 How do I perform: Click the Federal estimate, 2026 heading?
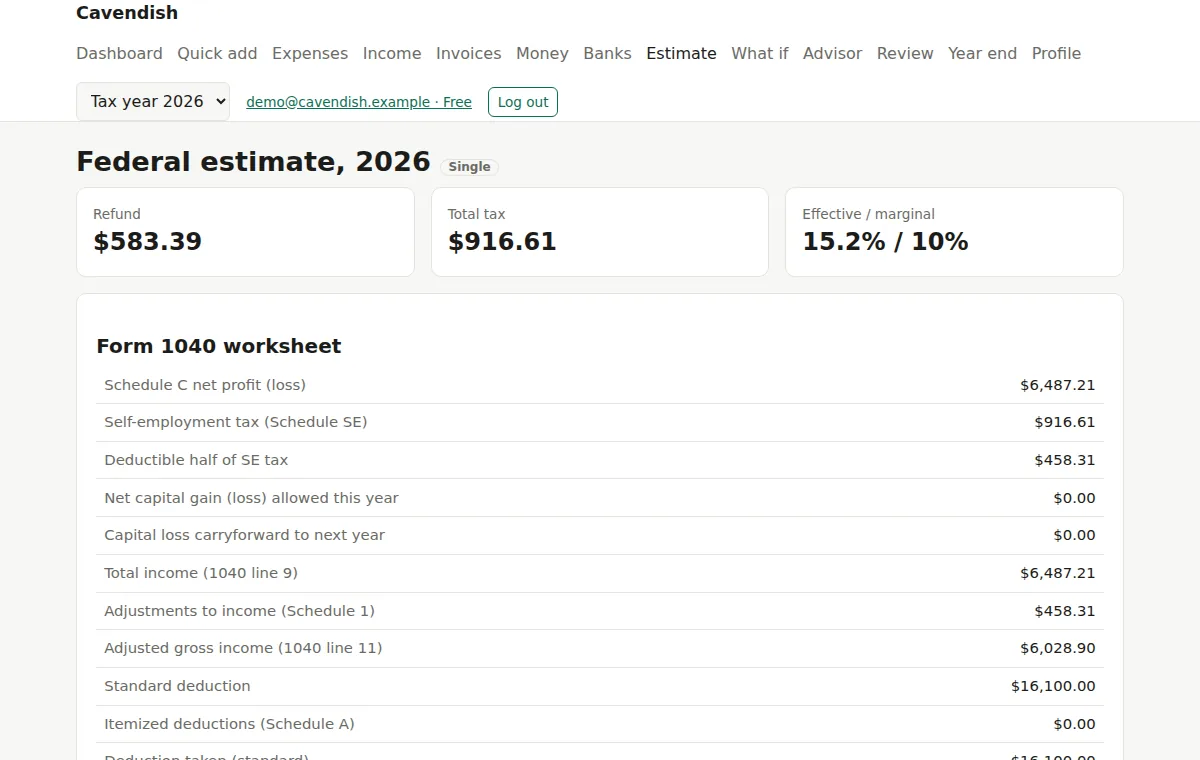(x=253, y=162)
